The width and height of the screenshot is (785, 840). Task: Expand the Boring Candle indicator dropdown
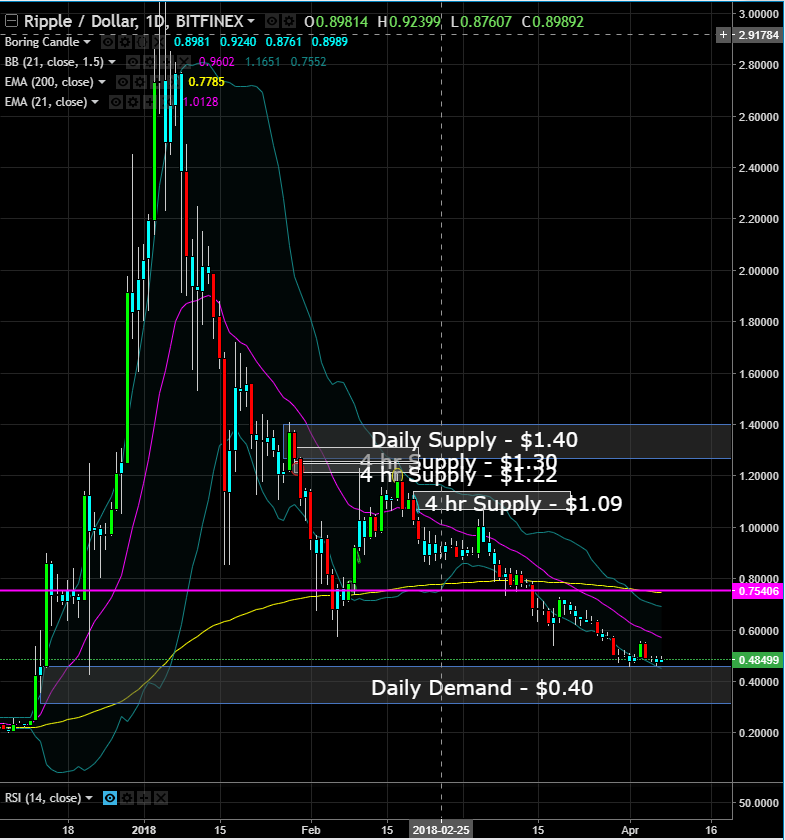87,42
